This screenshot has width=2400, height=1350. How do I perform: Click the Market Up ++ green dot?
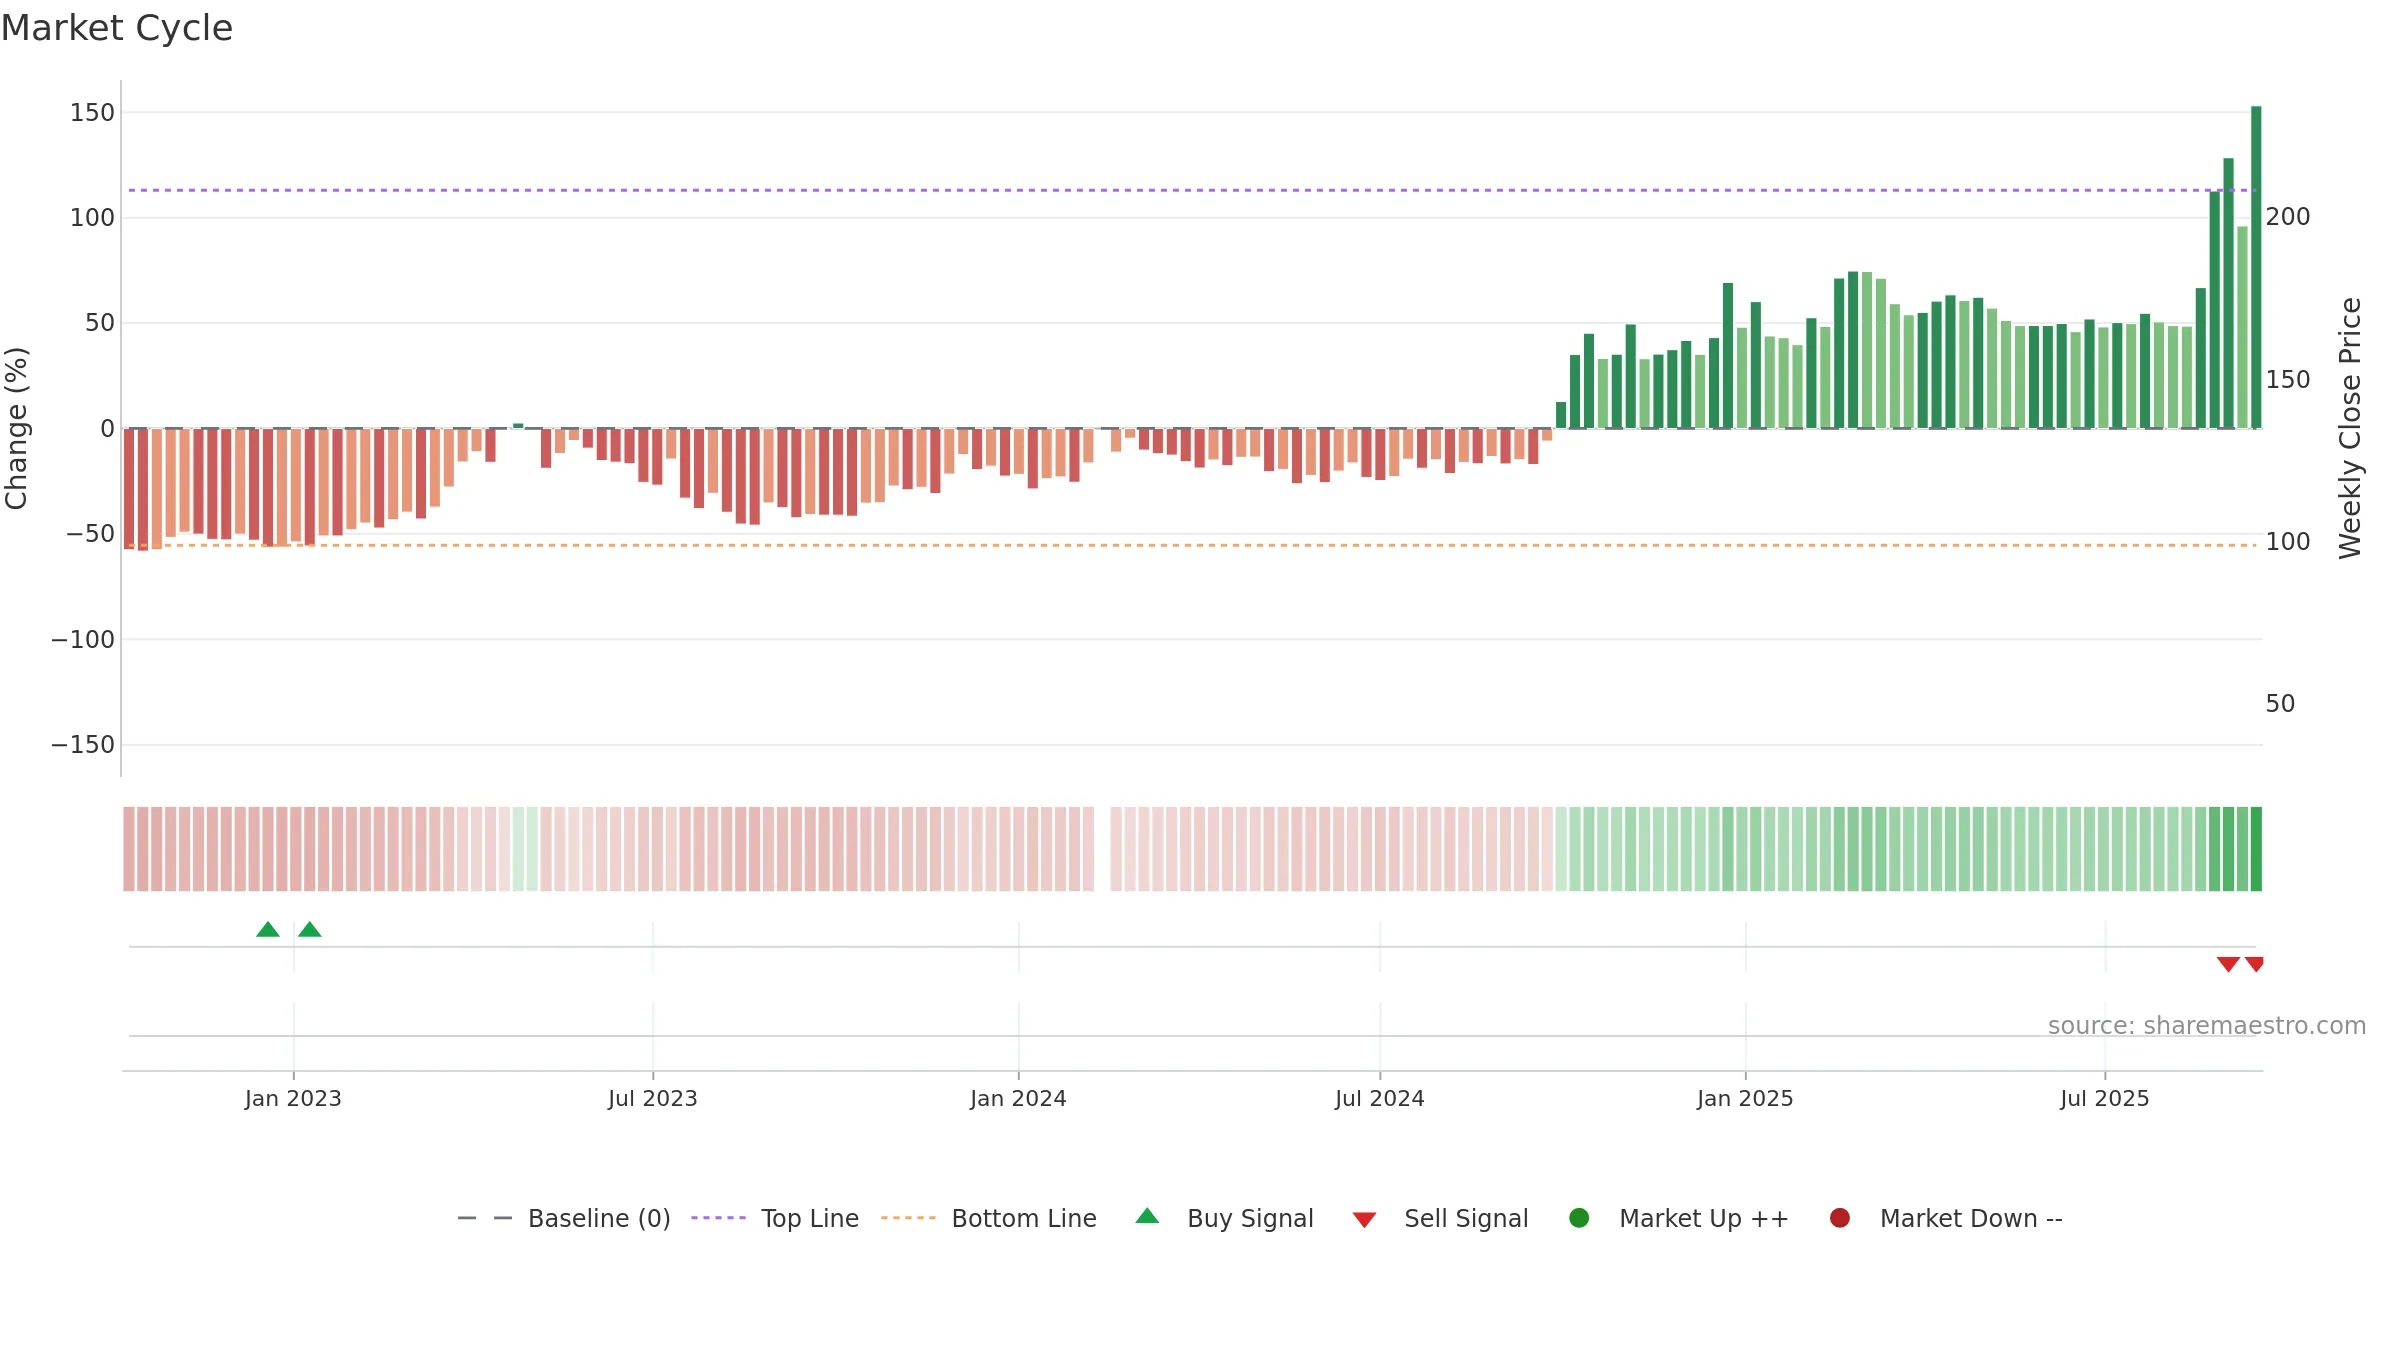[1579, 1218]
